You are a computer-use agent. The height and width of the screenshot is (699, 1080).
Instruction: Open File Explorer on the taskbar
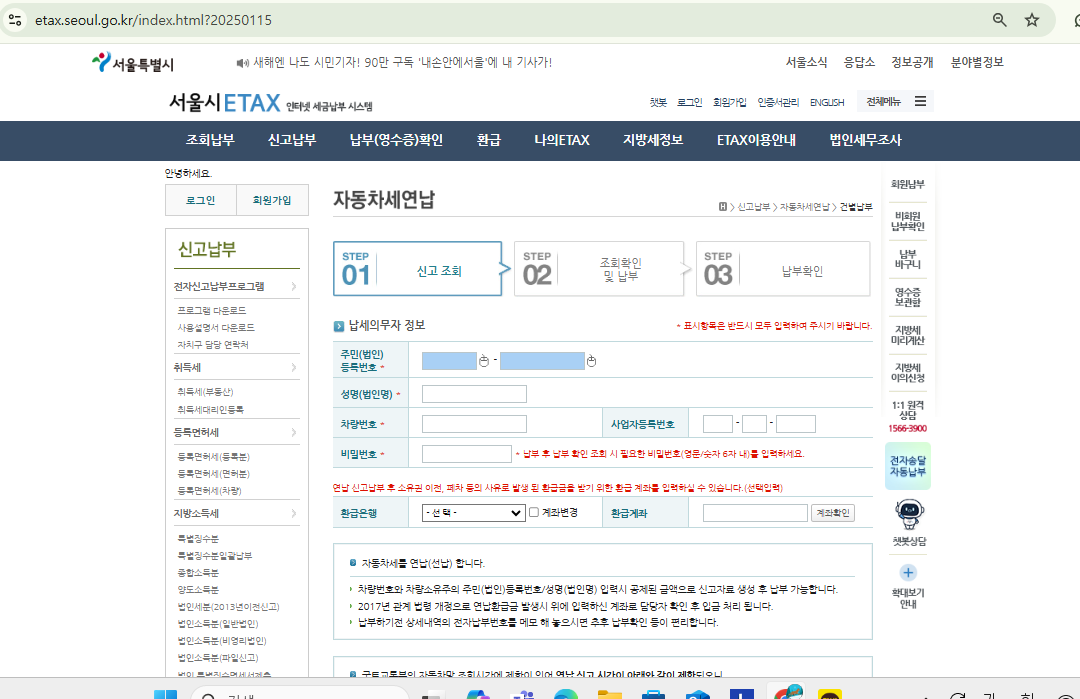coord(610,694)
